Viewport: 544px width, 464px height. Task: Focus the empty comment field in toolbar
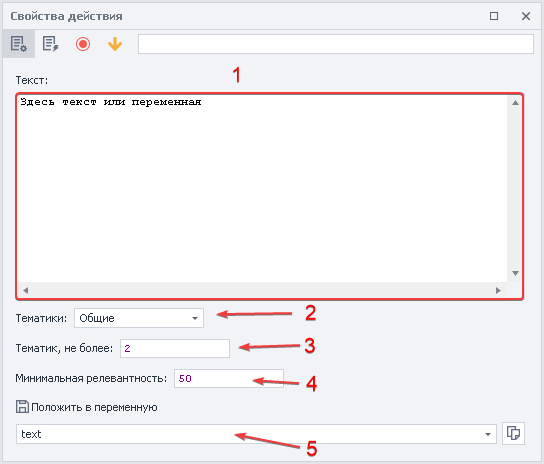335,44
